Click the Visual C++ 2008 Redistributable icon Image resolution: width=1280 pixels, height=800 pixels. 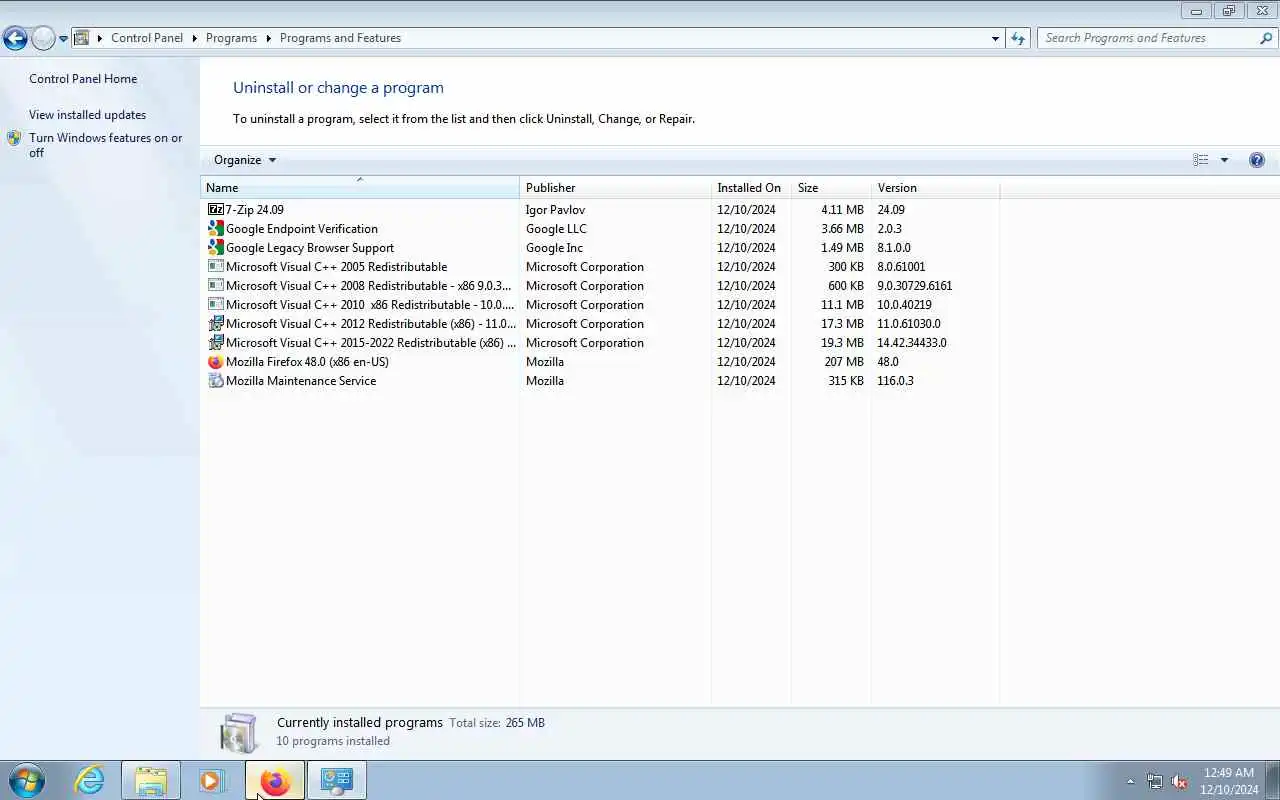(x=215, y=286)
